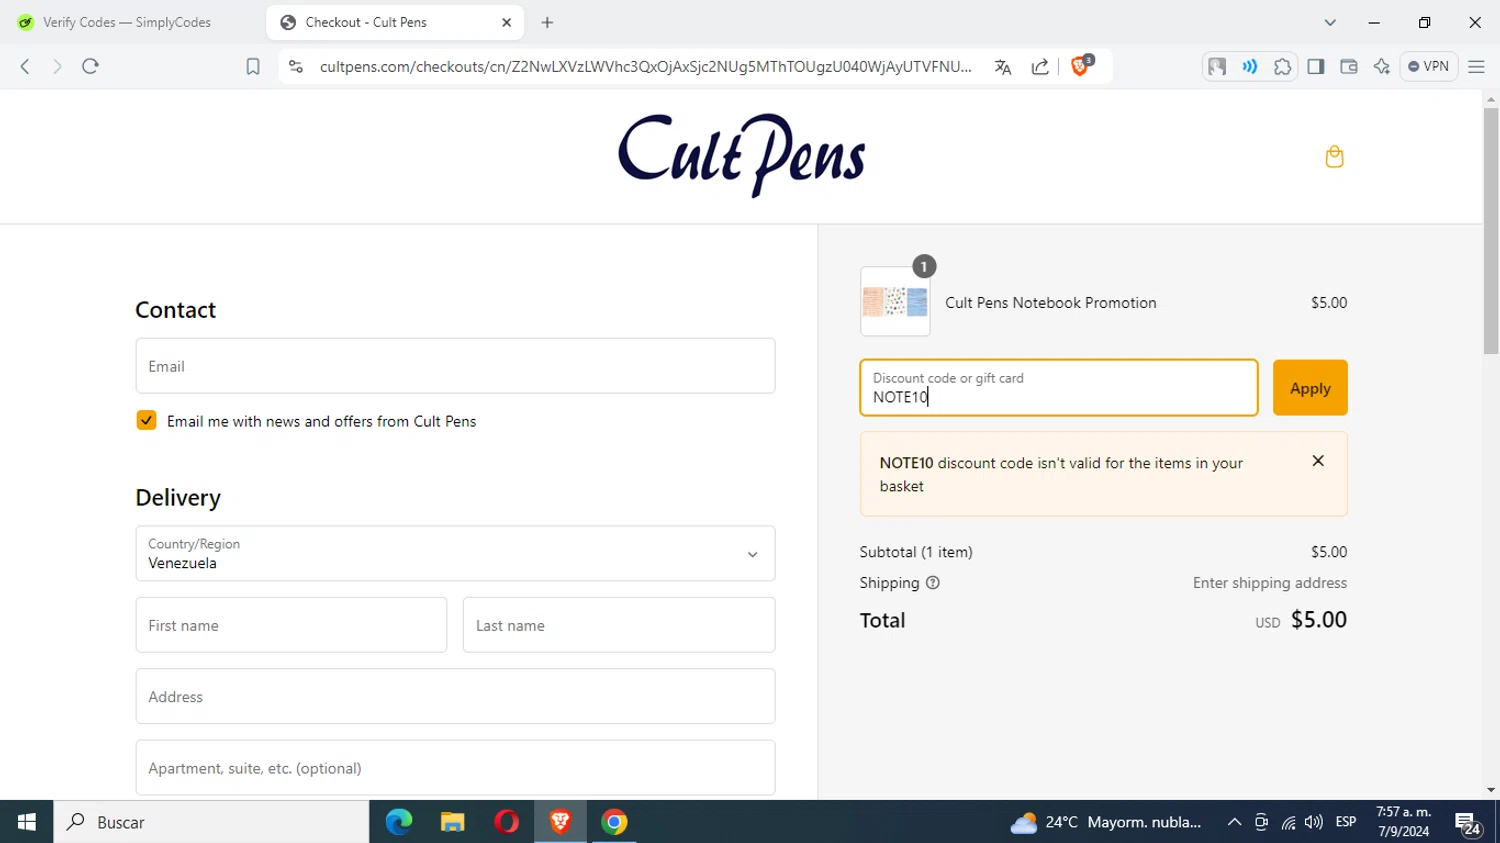This screenshot has width=1500, height=843.
Task: Click the ESP language indicator
Action: pyautogui.click(x=1346, y=822)
